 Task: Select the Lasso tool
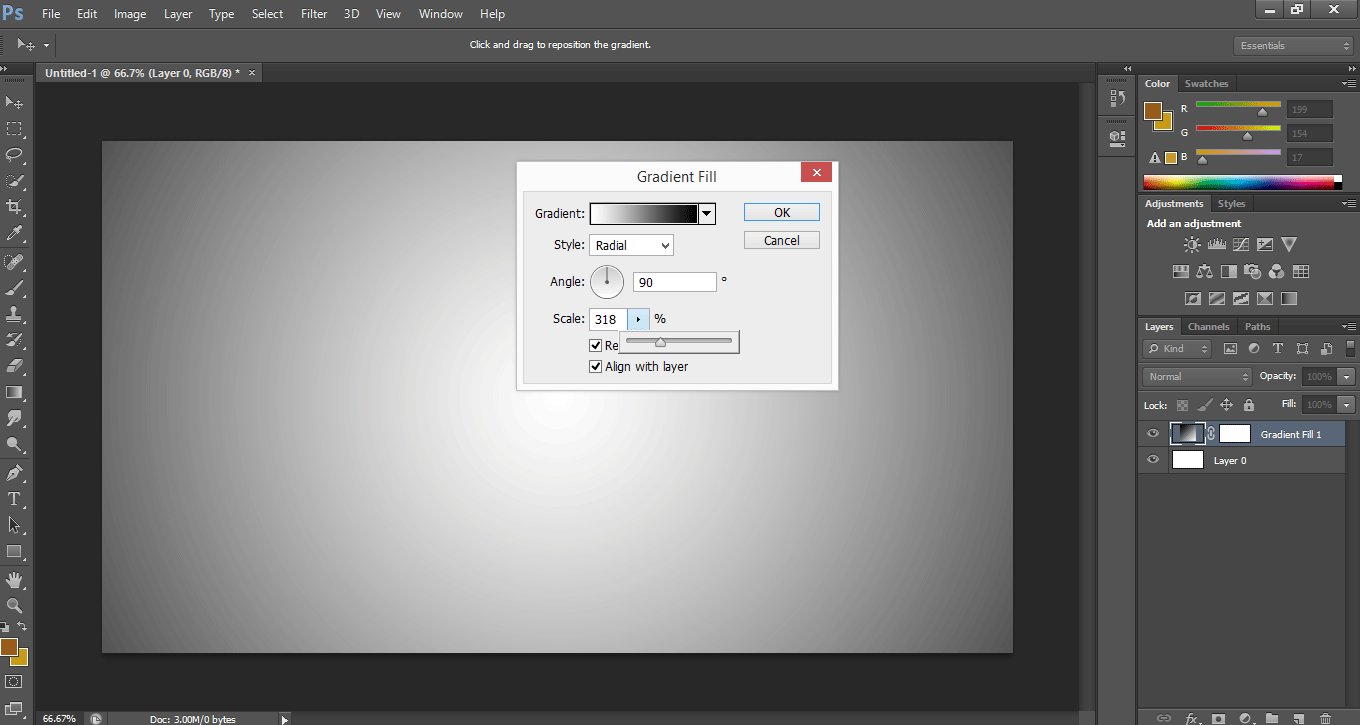[x=15, y=155]
